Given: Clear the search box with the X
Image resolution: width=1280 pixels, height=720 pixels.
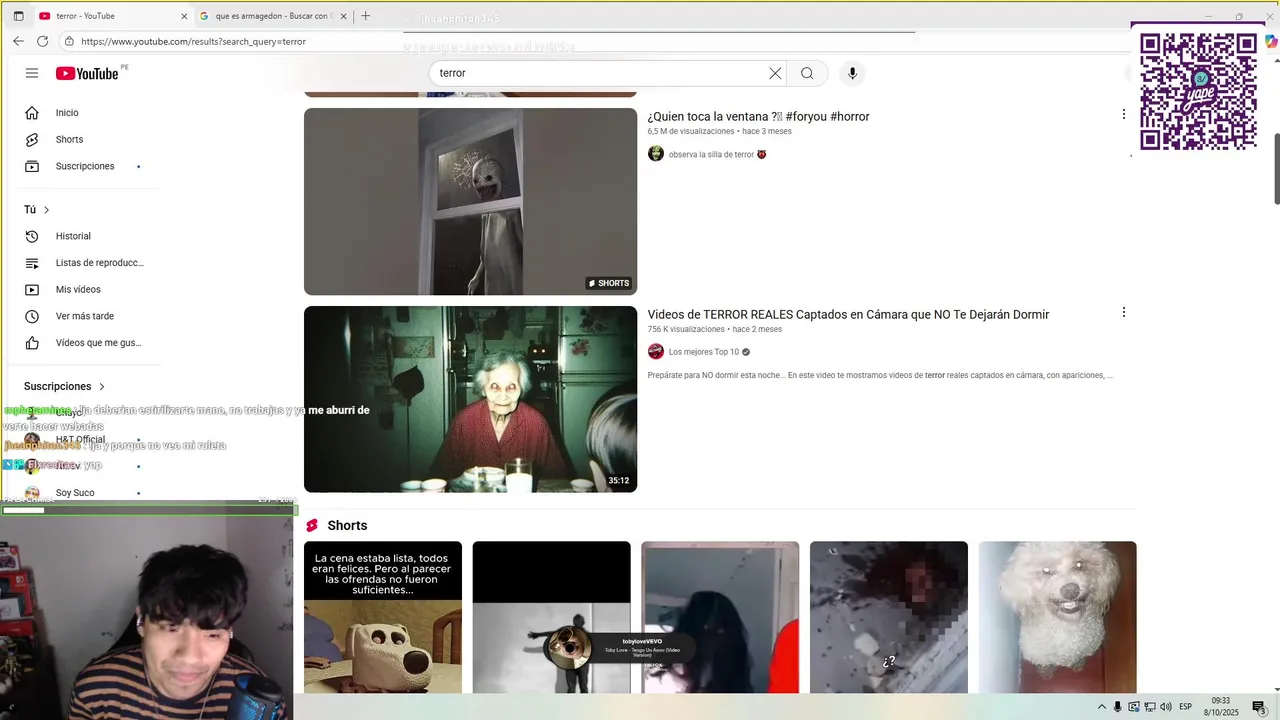Looking at the screenshot, I should tap(775, 73).
